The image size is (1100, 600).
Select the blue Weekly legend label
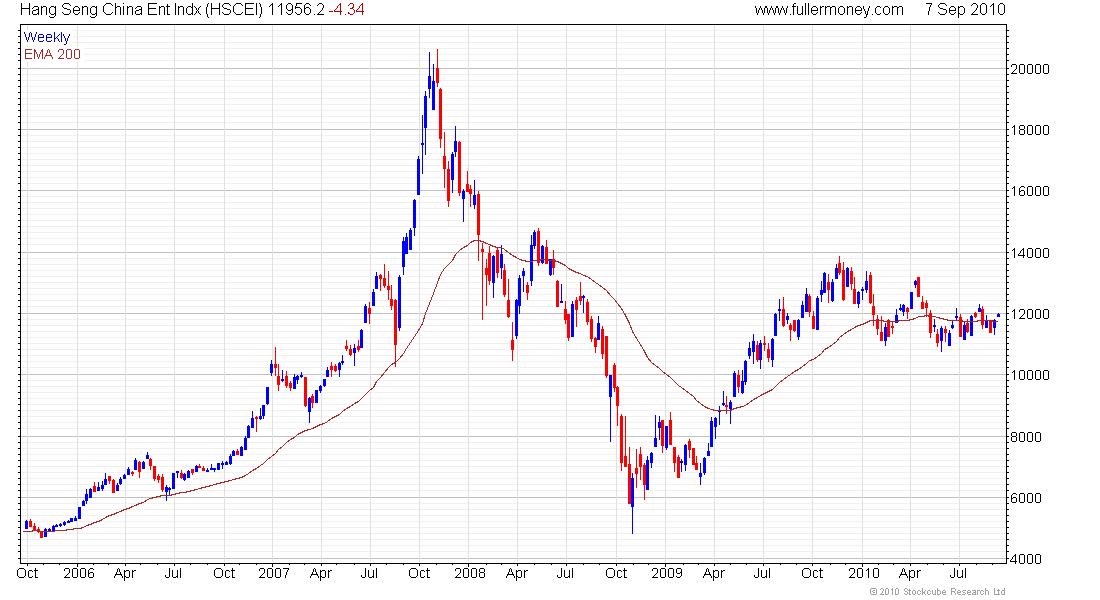[47, 38]
